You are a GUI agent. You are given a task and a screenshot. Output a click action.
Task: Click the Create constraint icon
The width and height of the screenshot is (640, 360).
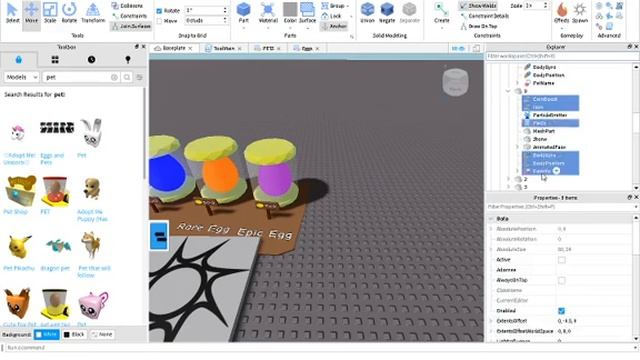[x=442, y=13]
